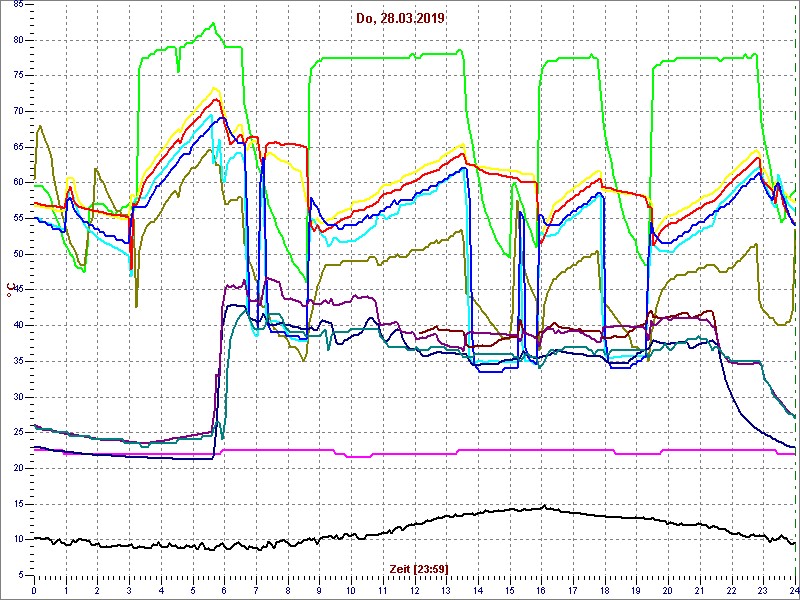Choose temperature axis value 25
The height and width of the screenshot is (600, 800).
click(x=17, y=433)
